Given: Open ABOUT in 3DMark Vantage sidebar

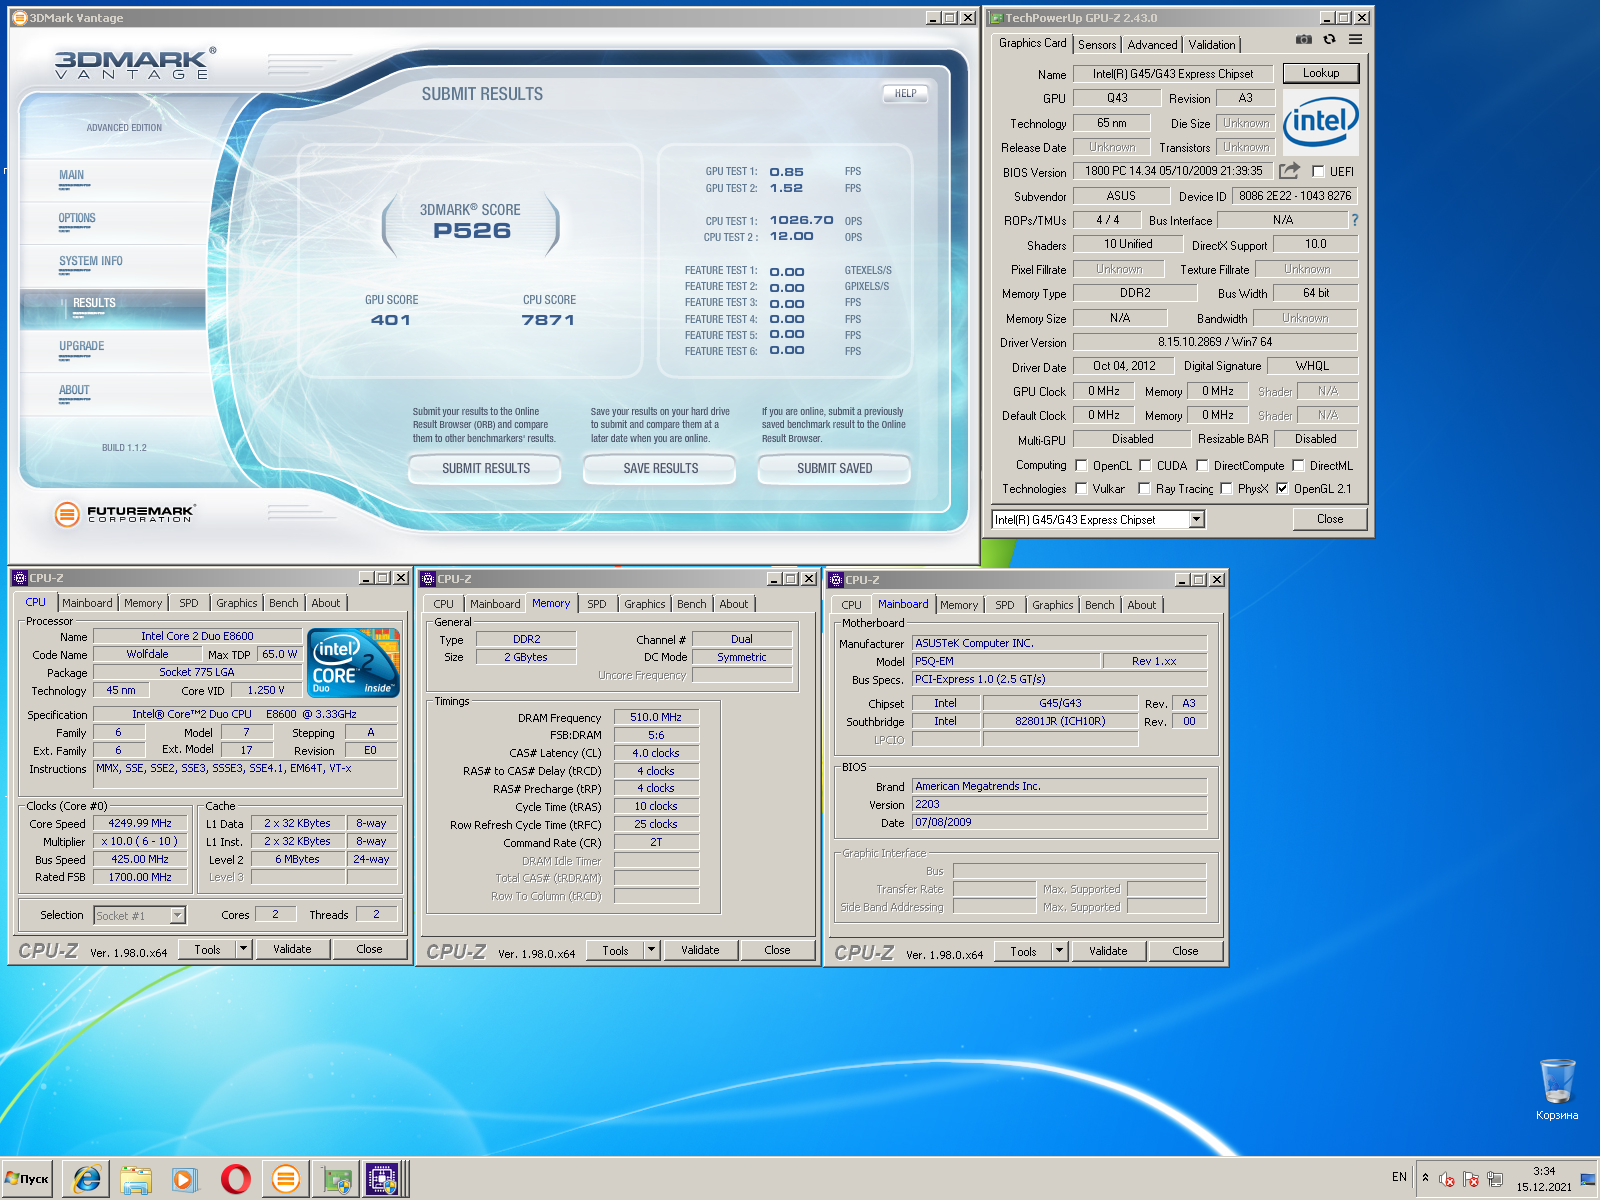Looking at the screenshot, I should [74, 390].
